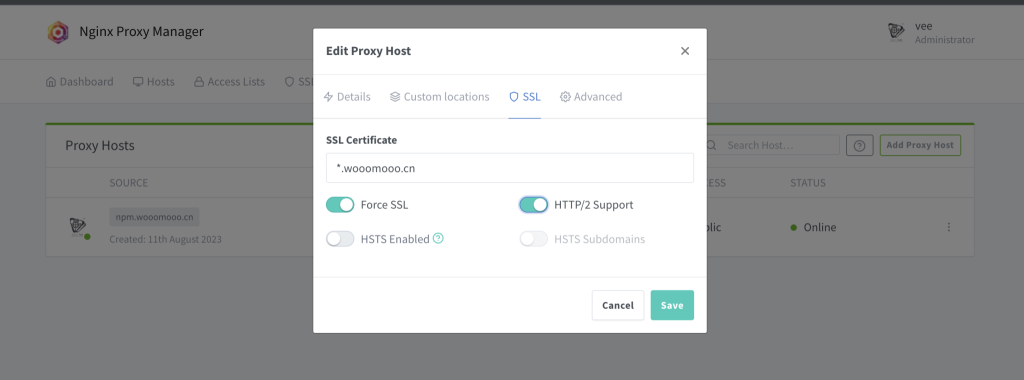Click the npm.wooomooo.cn host avatar
Image resolution: width=1024 pixels, height=380 pixels.
pos(78,227)
